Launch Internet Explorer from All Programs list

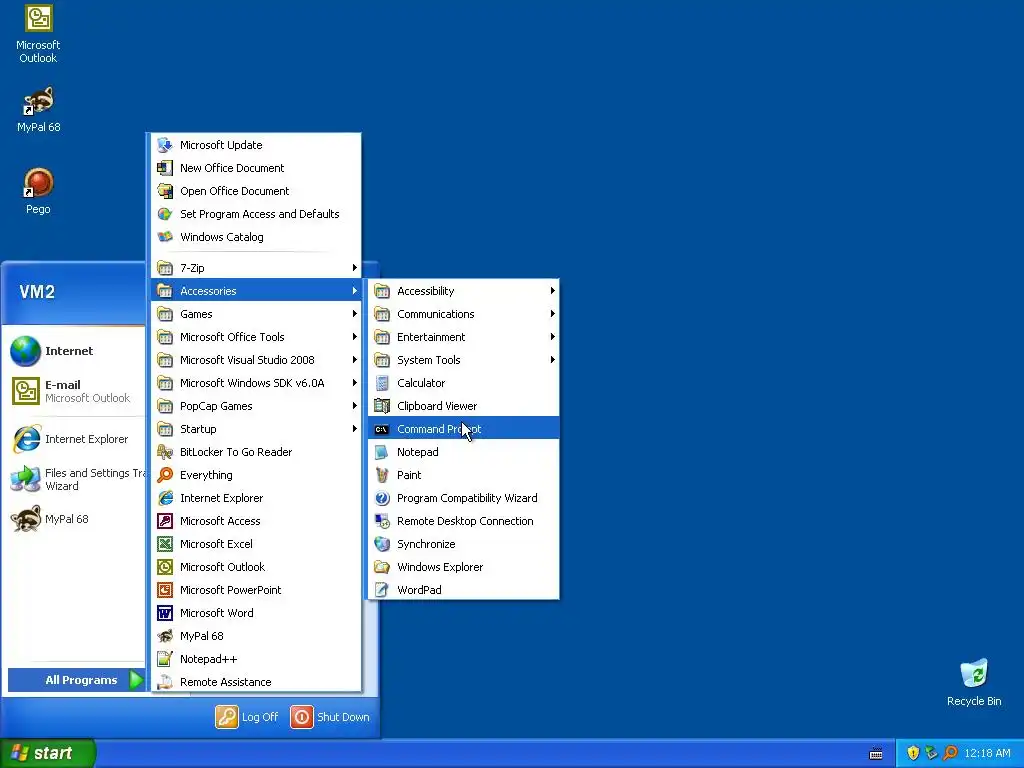pyautogui.click(x=256, y=498)
